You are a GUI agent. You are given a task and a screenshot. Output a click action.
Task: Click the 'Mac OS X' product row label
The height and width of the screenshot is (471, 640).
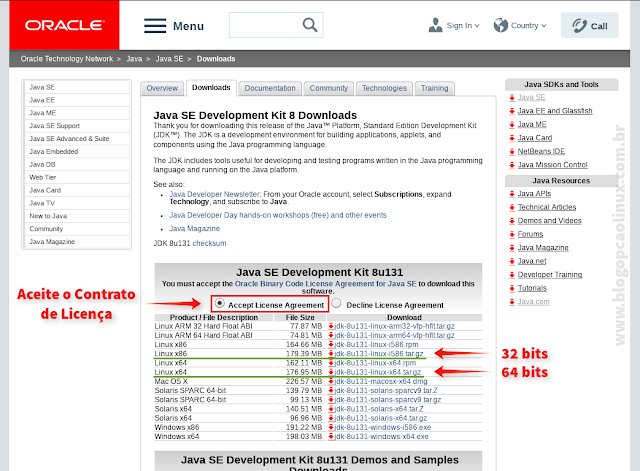[171, 381]
